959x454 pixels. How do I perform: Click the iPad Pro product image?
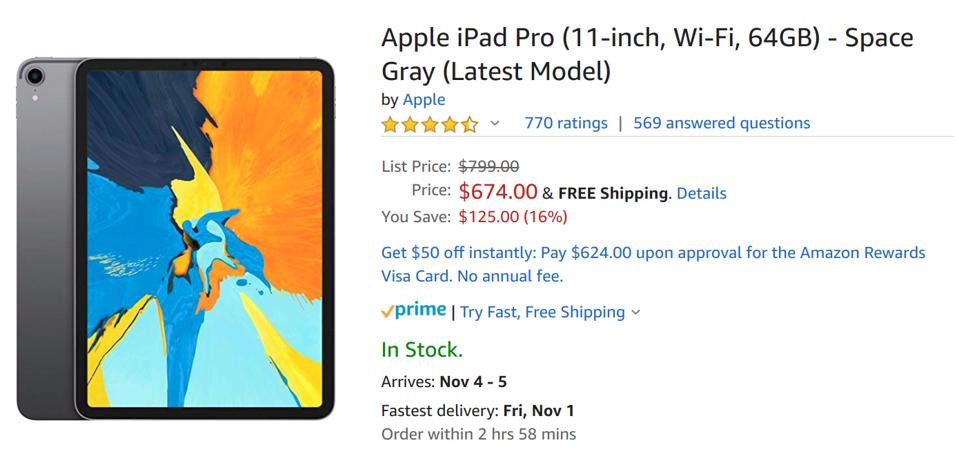[x=176, y=238]
